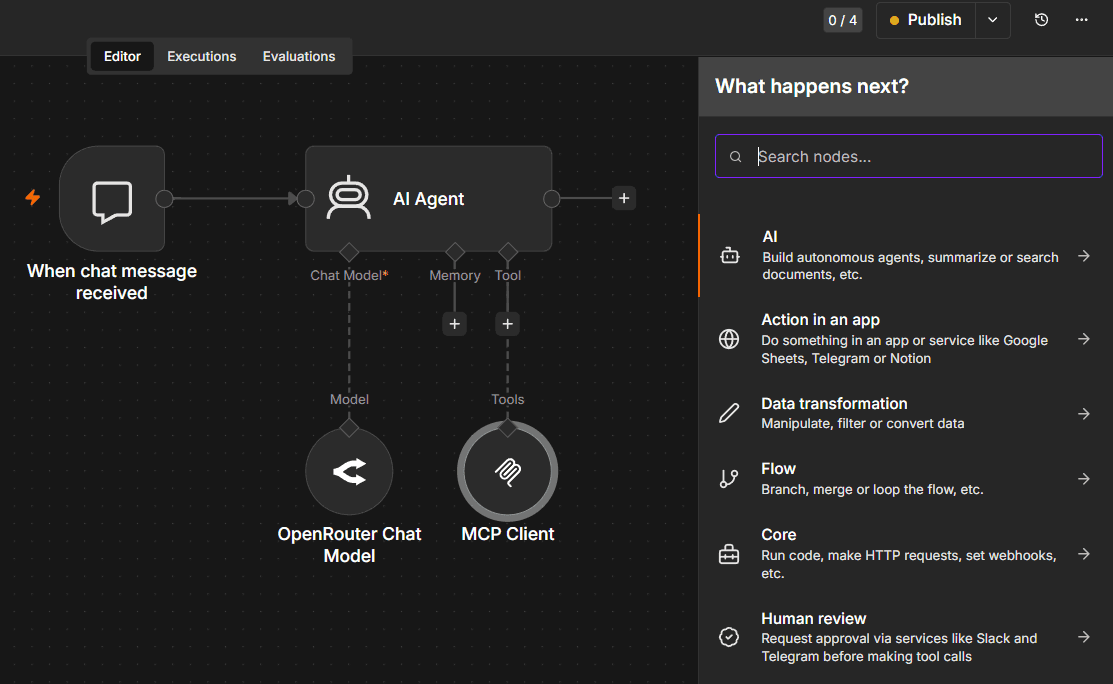Open the MCP Client tool node
This screenshot has width=1113, height=684.
click(508, 471)
